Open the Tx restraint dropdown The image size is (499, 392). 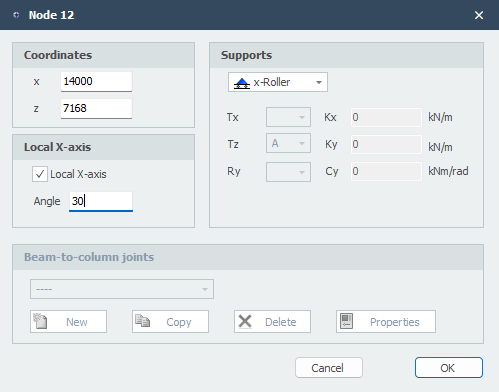pos(288,117)
